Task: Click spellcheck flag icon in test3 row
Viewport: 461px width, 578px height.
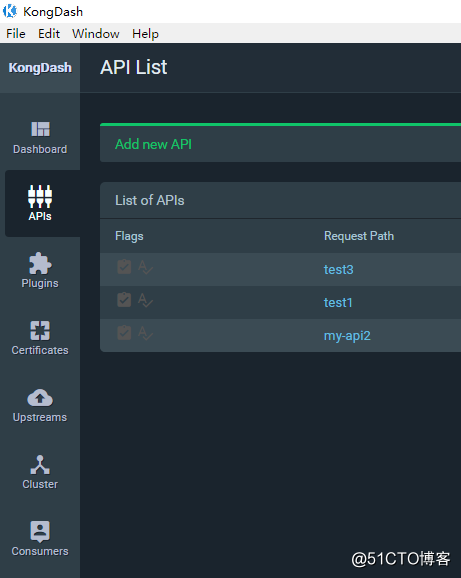Action: point(145,267)
